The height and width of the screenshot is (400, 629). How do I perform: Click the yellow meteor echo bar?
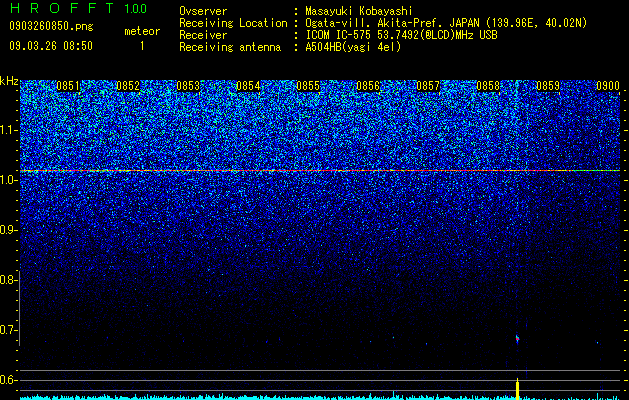click(517, 389)
